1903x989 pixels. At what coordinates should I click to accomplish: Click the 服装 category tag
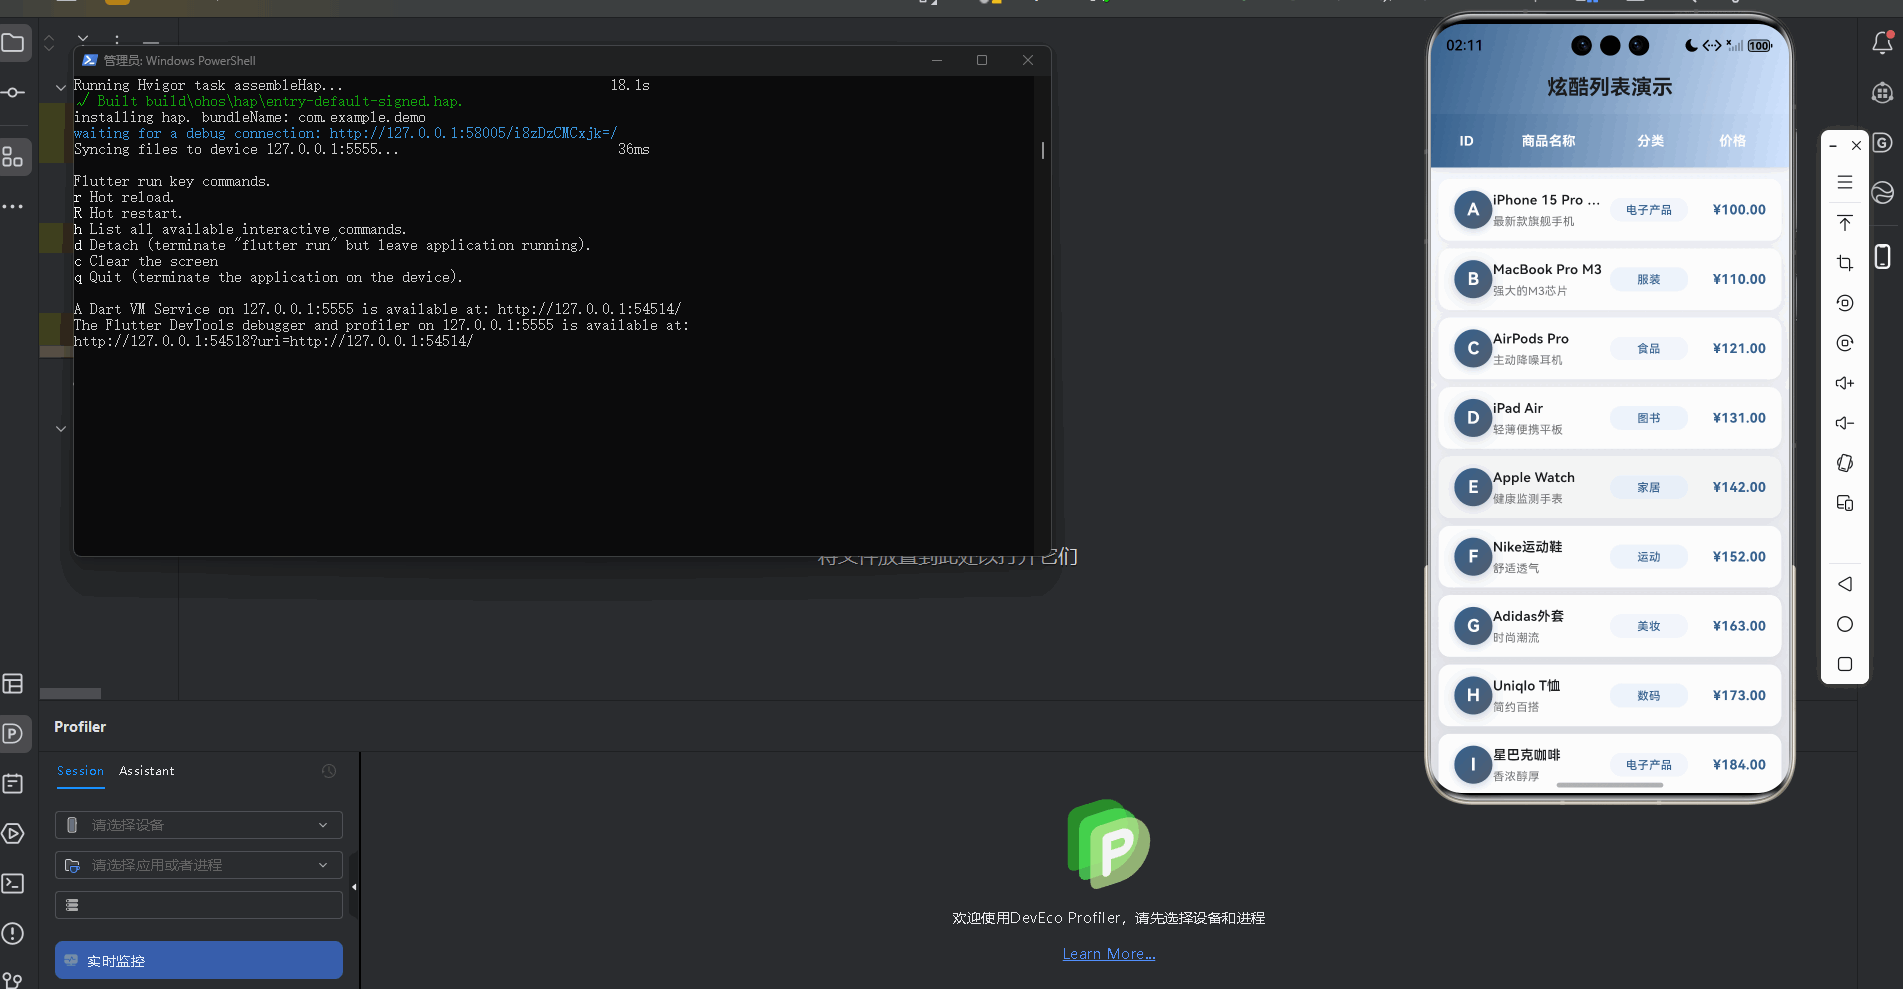coord(1648,279)
